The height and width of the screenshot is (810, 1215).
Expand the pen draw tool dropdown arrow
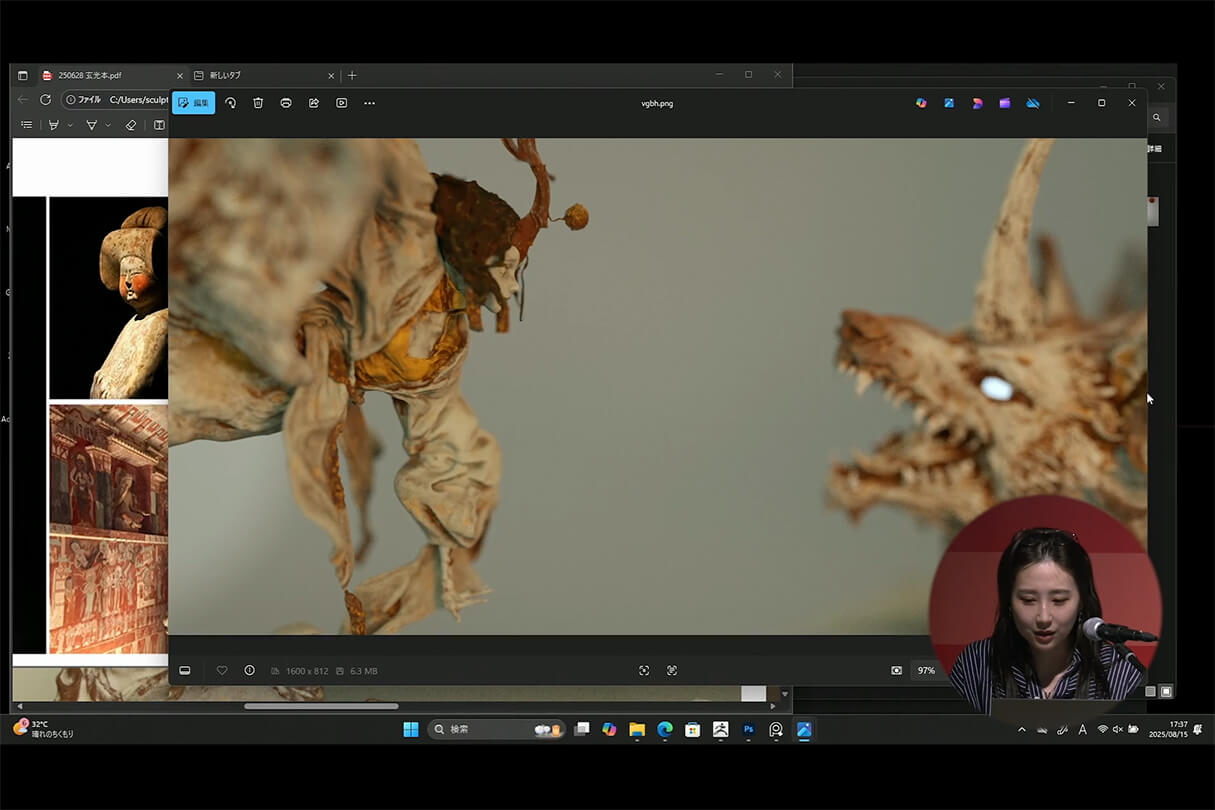[107, 125]
